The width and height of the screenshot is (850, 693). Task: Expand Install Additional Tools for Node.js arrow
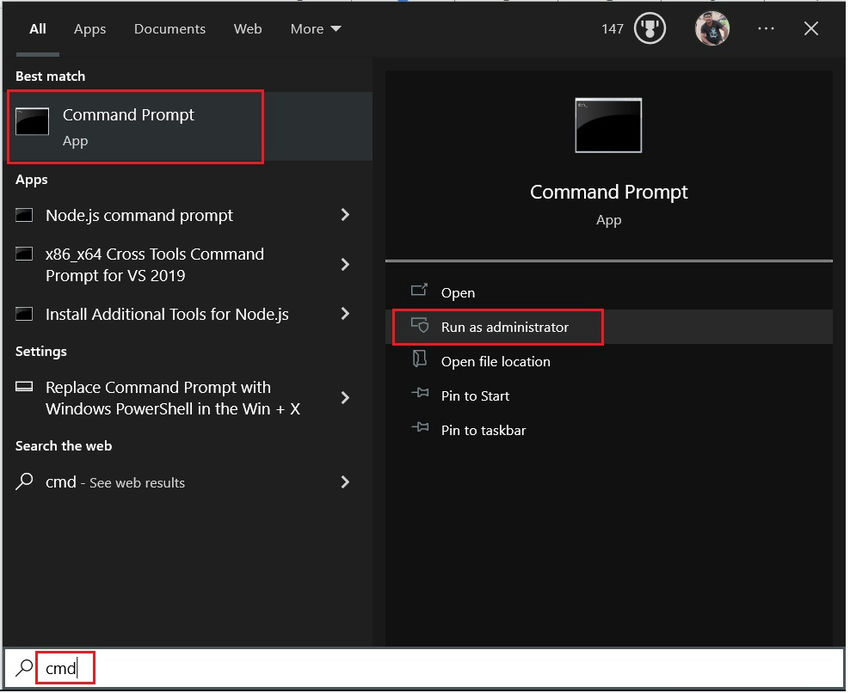pyautogui.click(x=347, y=315)
